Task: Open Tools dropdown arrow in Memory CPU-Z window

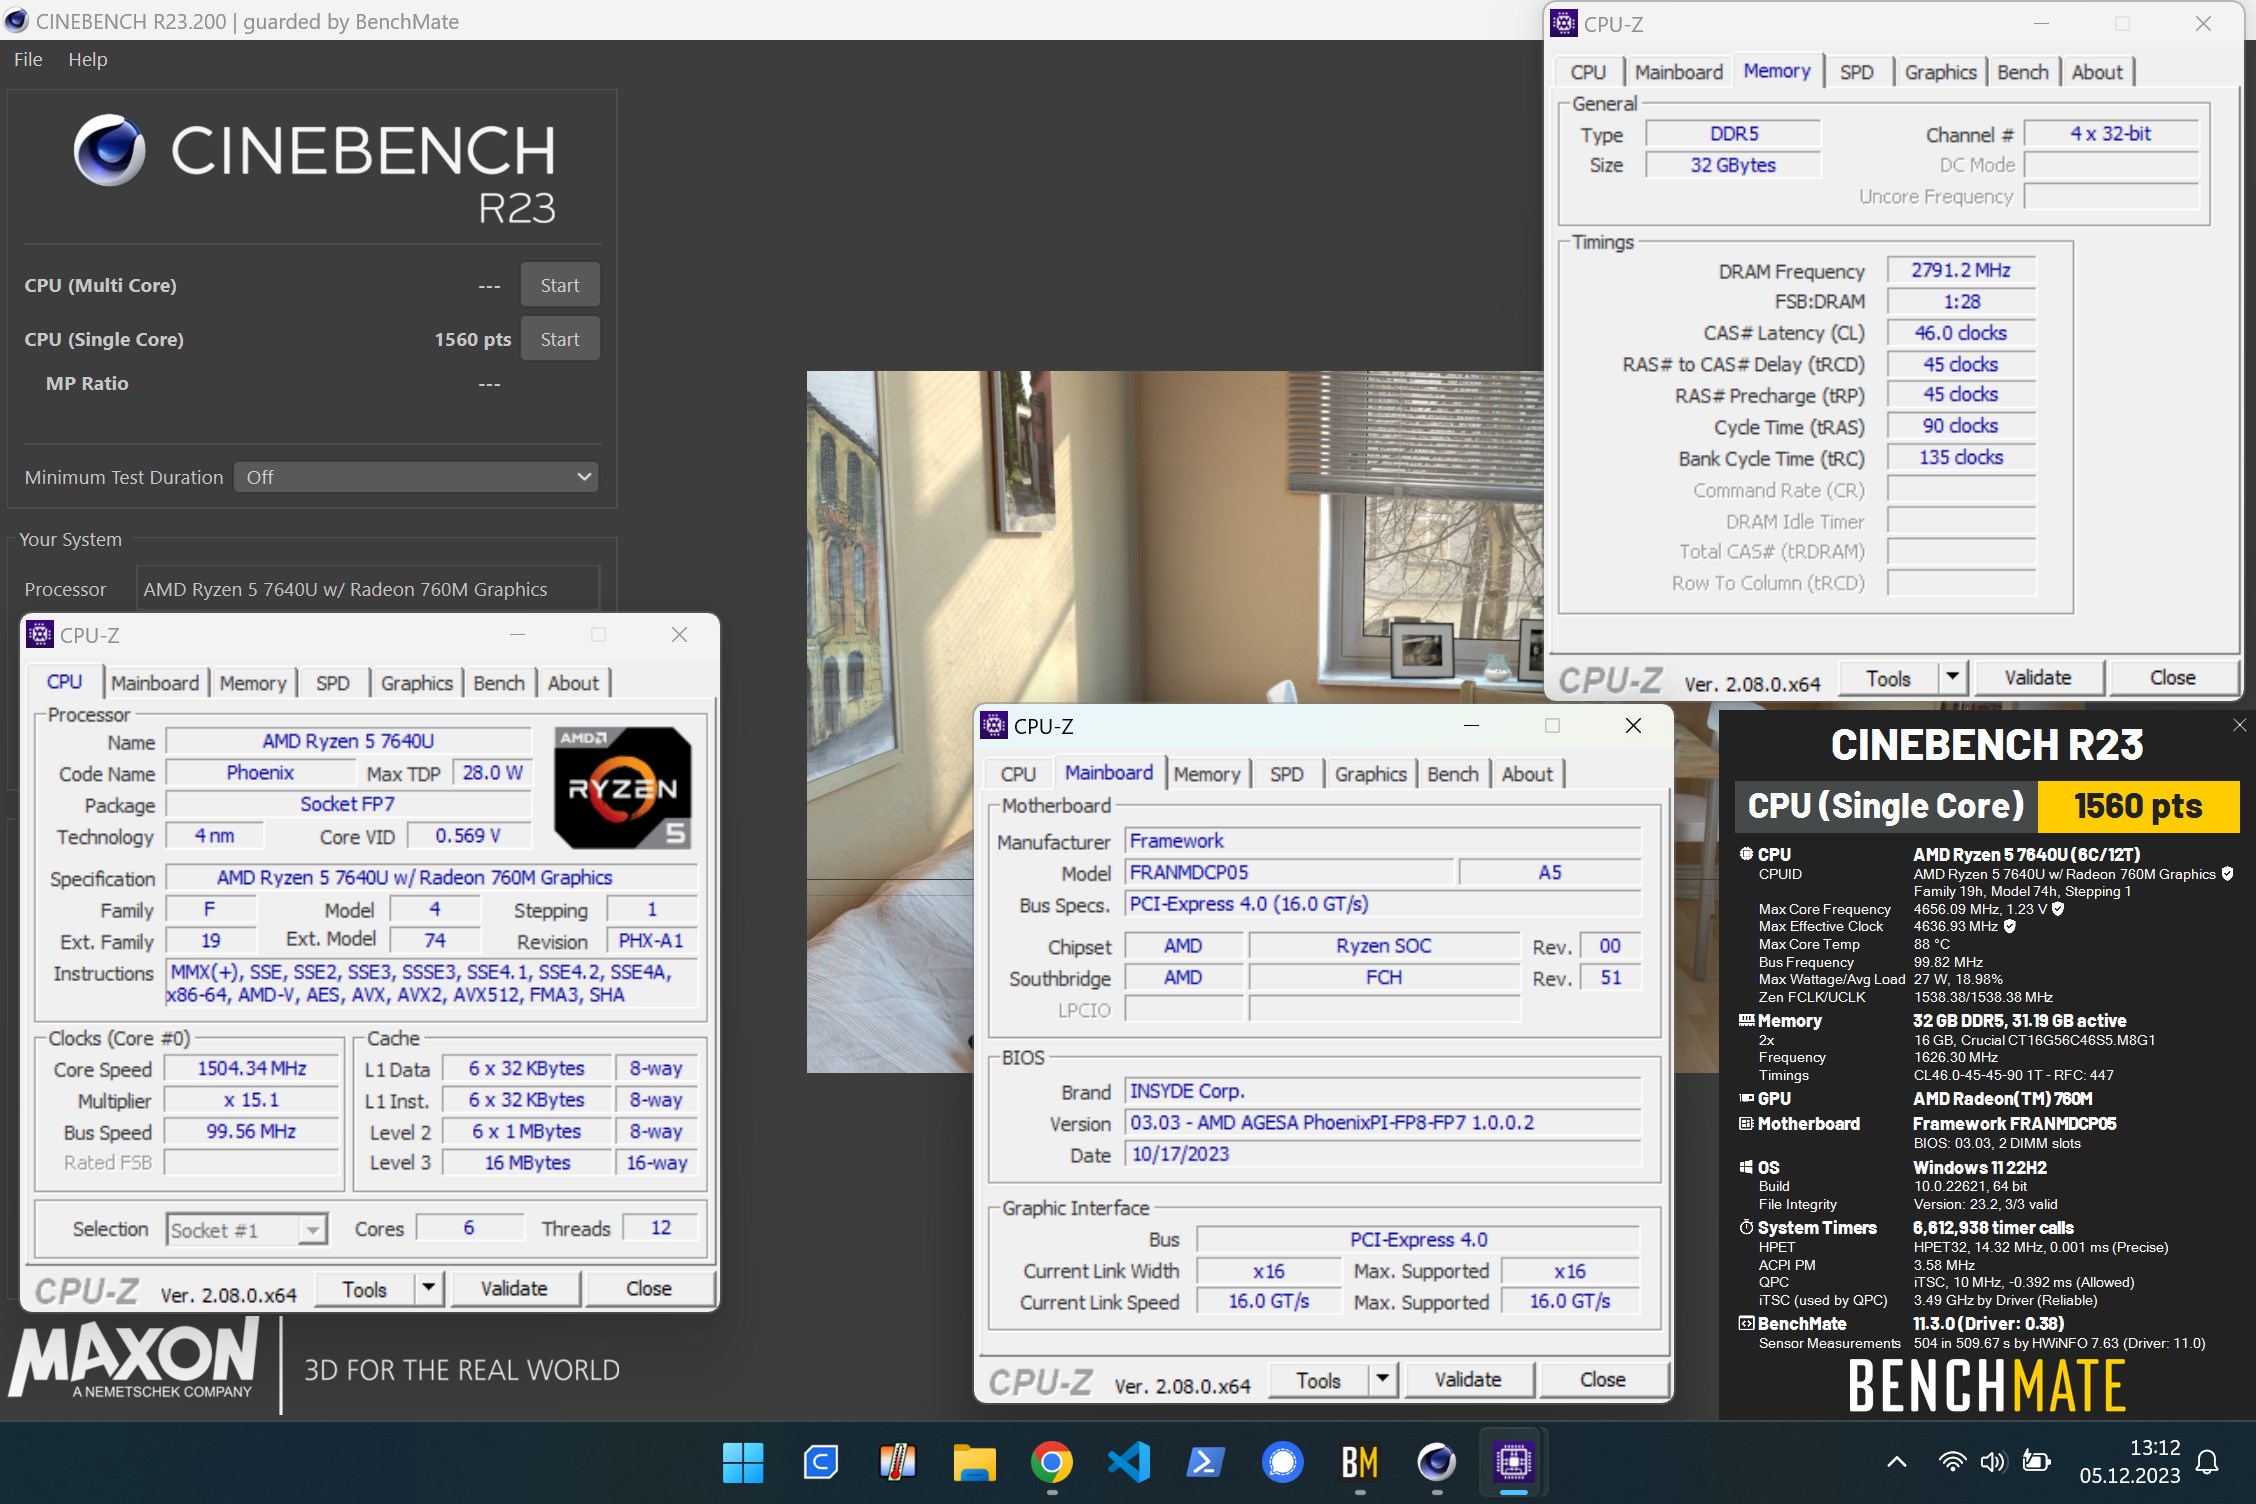Action: click(x=1953, y=677)
